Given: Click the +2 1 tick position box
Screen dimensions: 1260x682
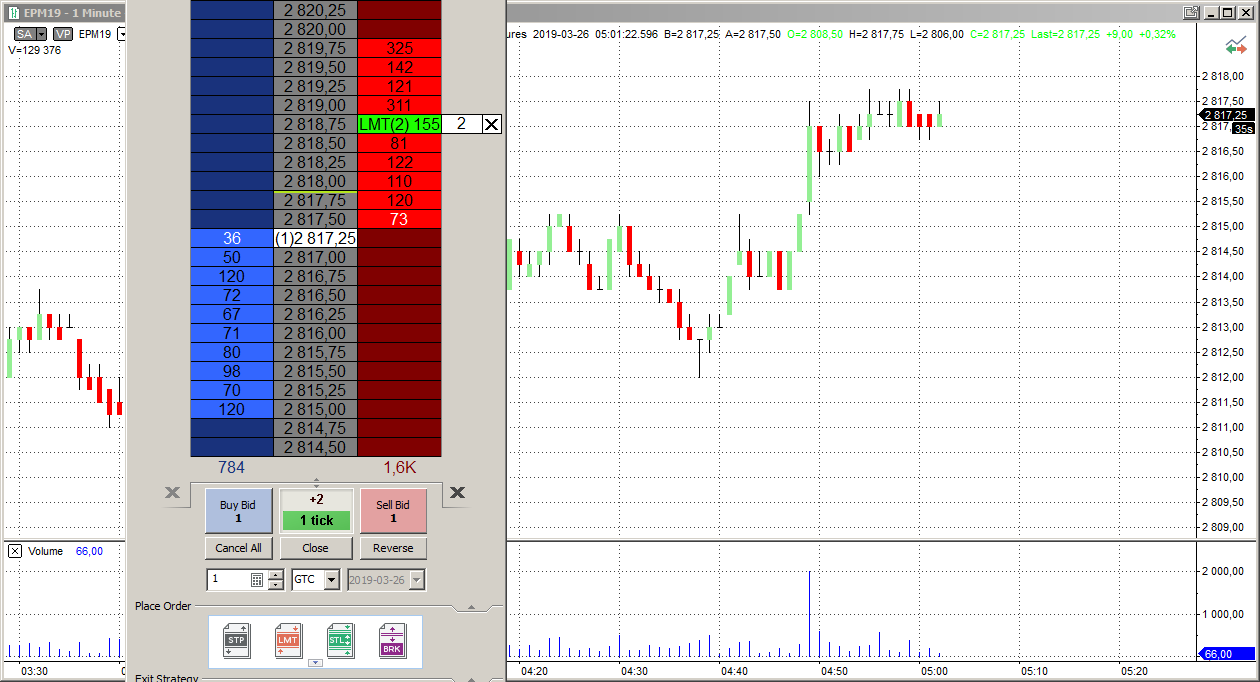Looking at the screenshot, I should click(316, 510).
